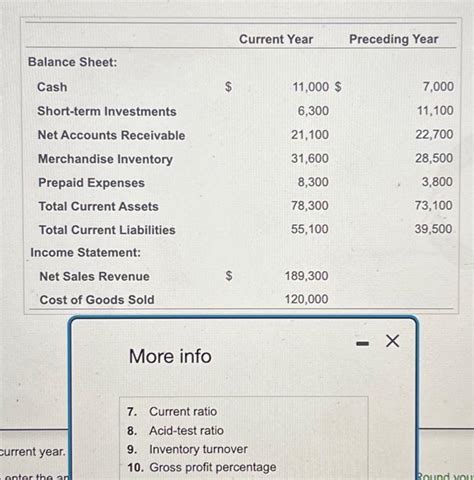The width and height of the screenshot is (474, 480).
Task: Select the Gross profit percentage item
Action: [202, 467]
